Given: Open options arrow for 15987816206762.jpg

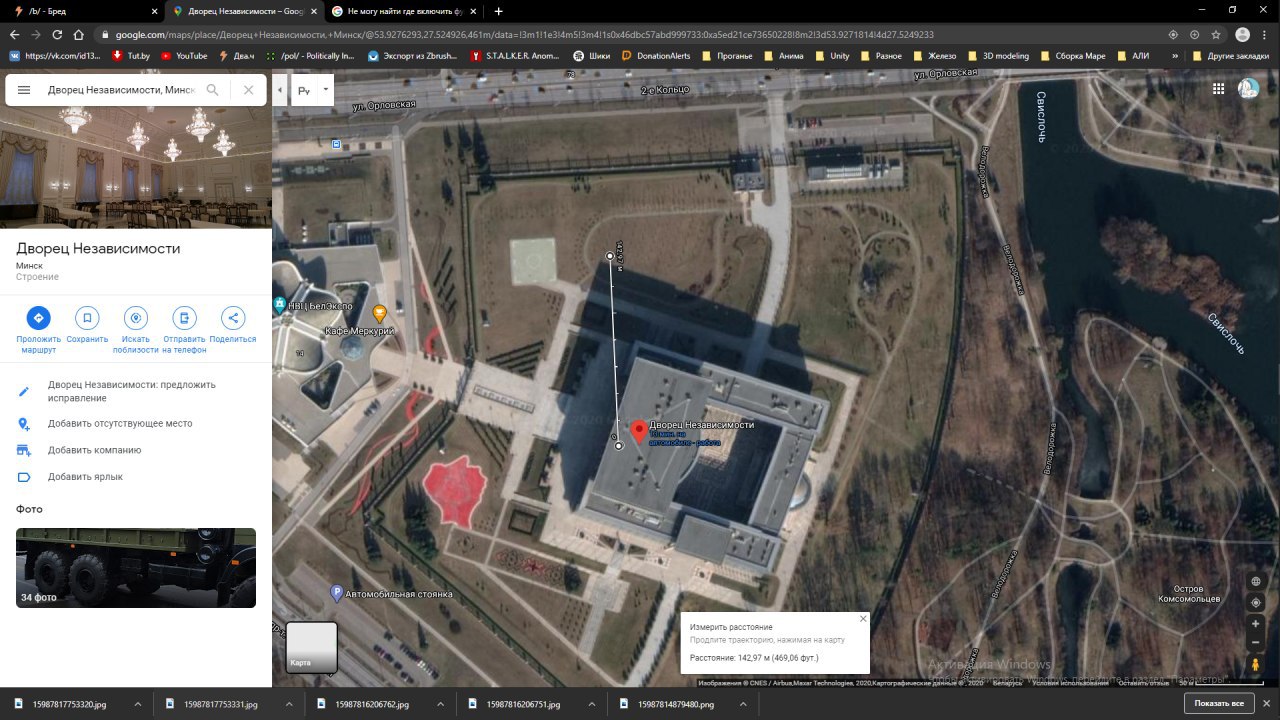Looking at the screenshot, I should coord(439,704).
